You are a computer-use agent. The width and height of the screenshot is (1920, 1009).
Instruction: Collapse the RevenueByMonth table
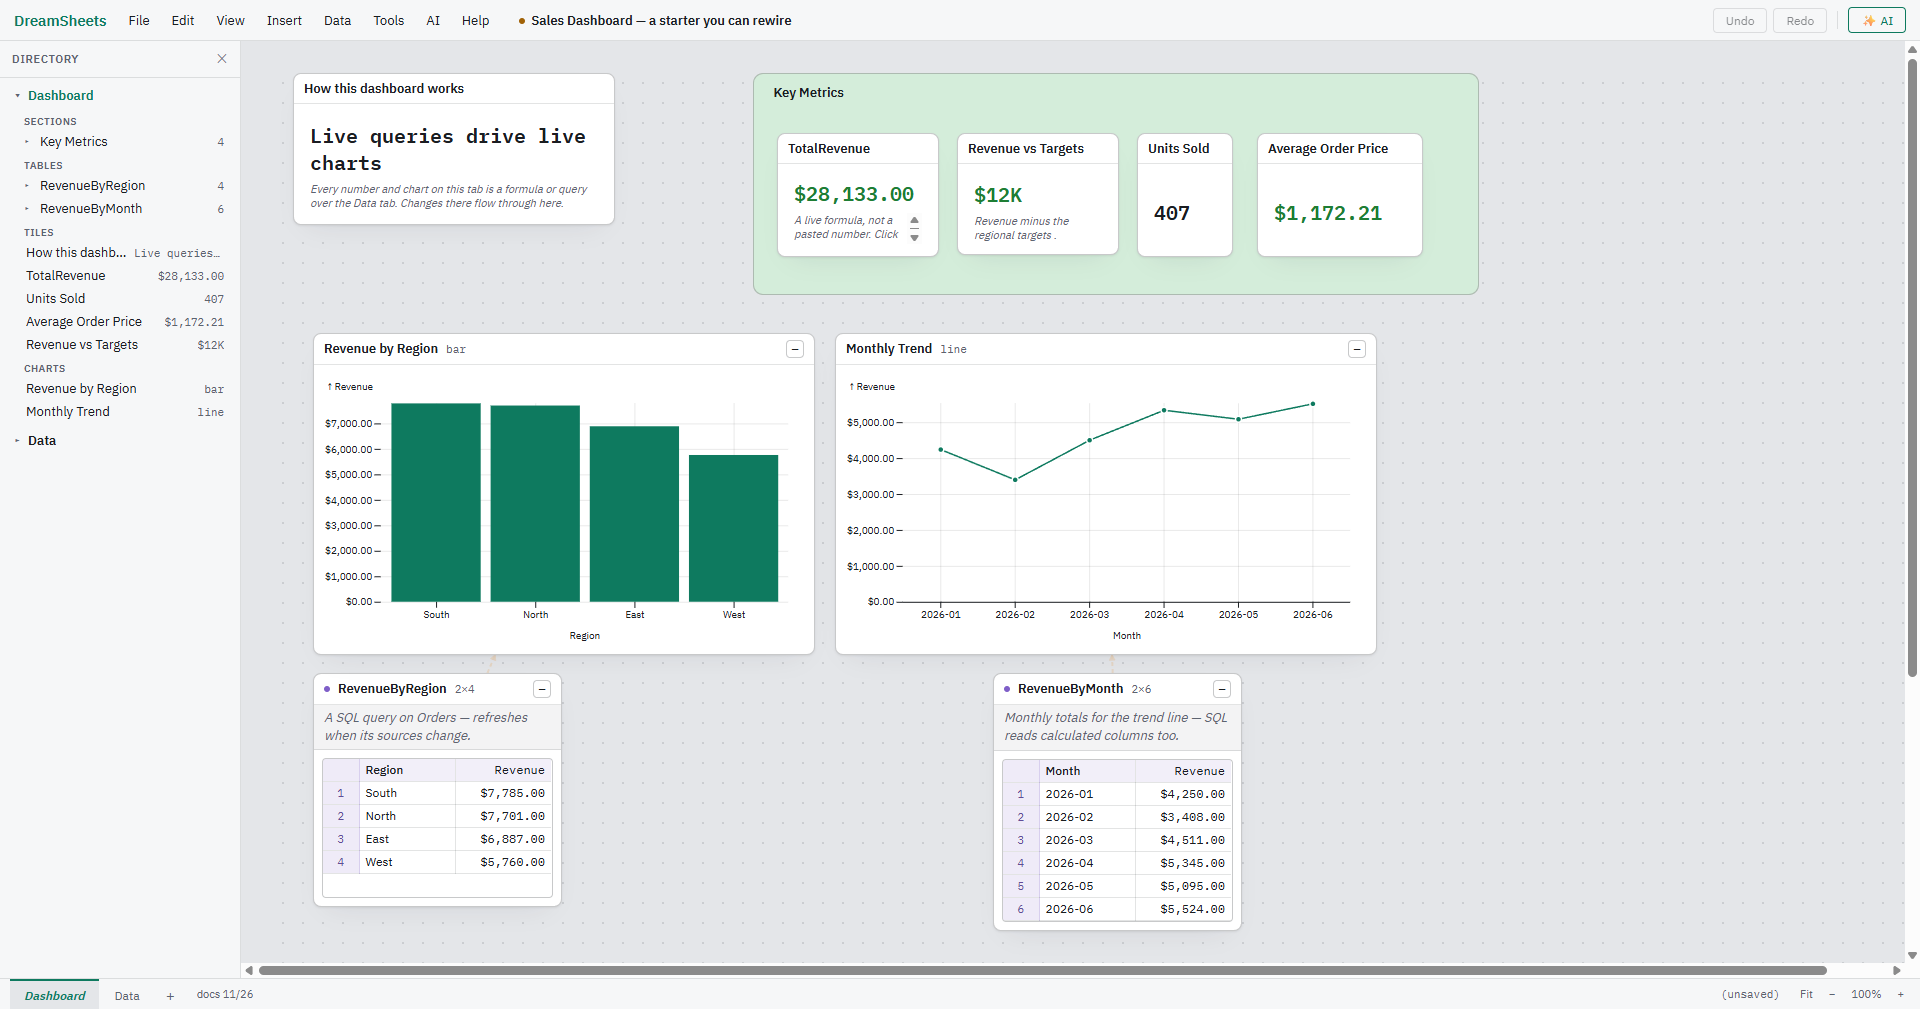point(1222,689)
